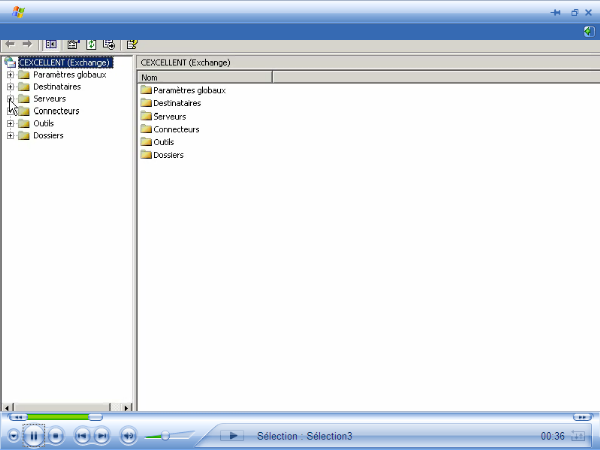Click Outils folder icon in right pane
The height and width of the screenshot is (450, 600).
click(x=146, y=142)
